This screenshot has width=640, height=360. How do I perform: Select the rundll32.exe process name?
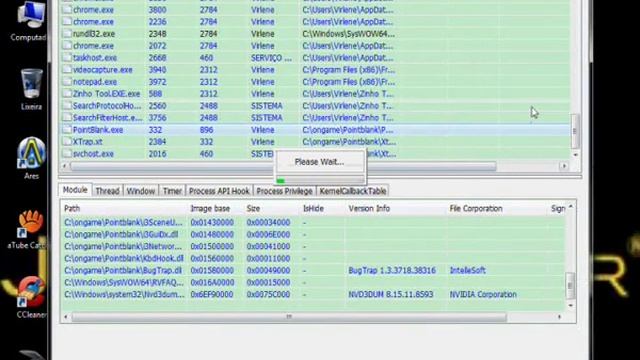tap(93, 33)
